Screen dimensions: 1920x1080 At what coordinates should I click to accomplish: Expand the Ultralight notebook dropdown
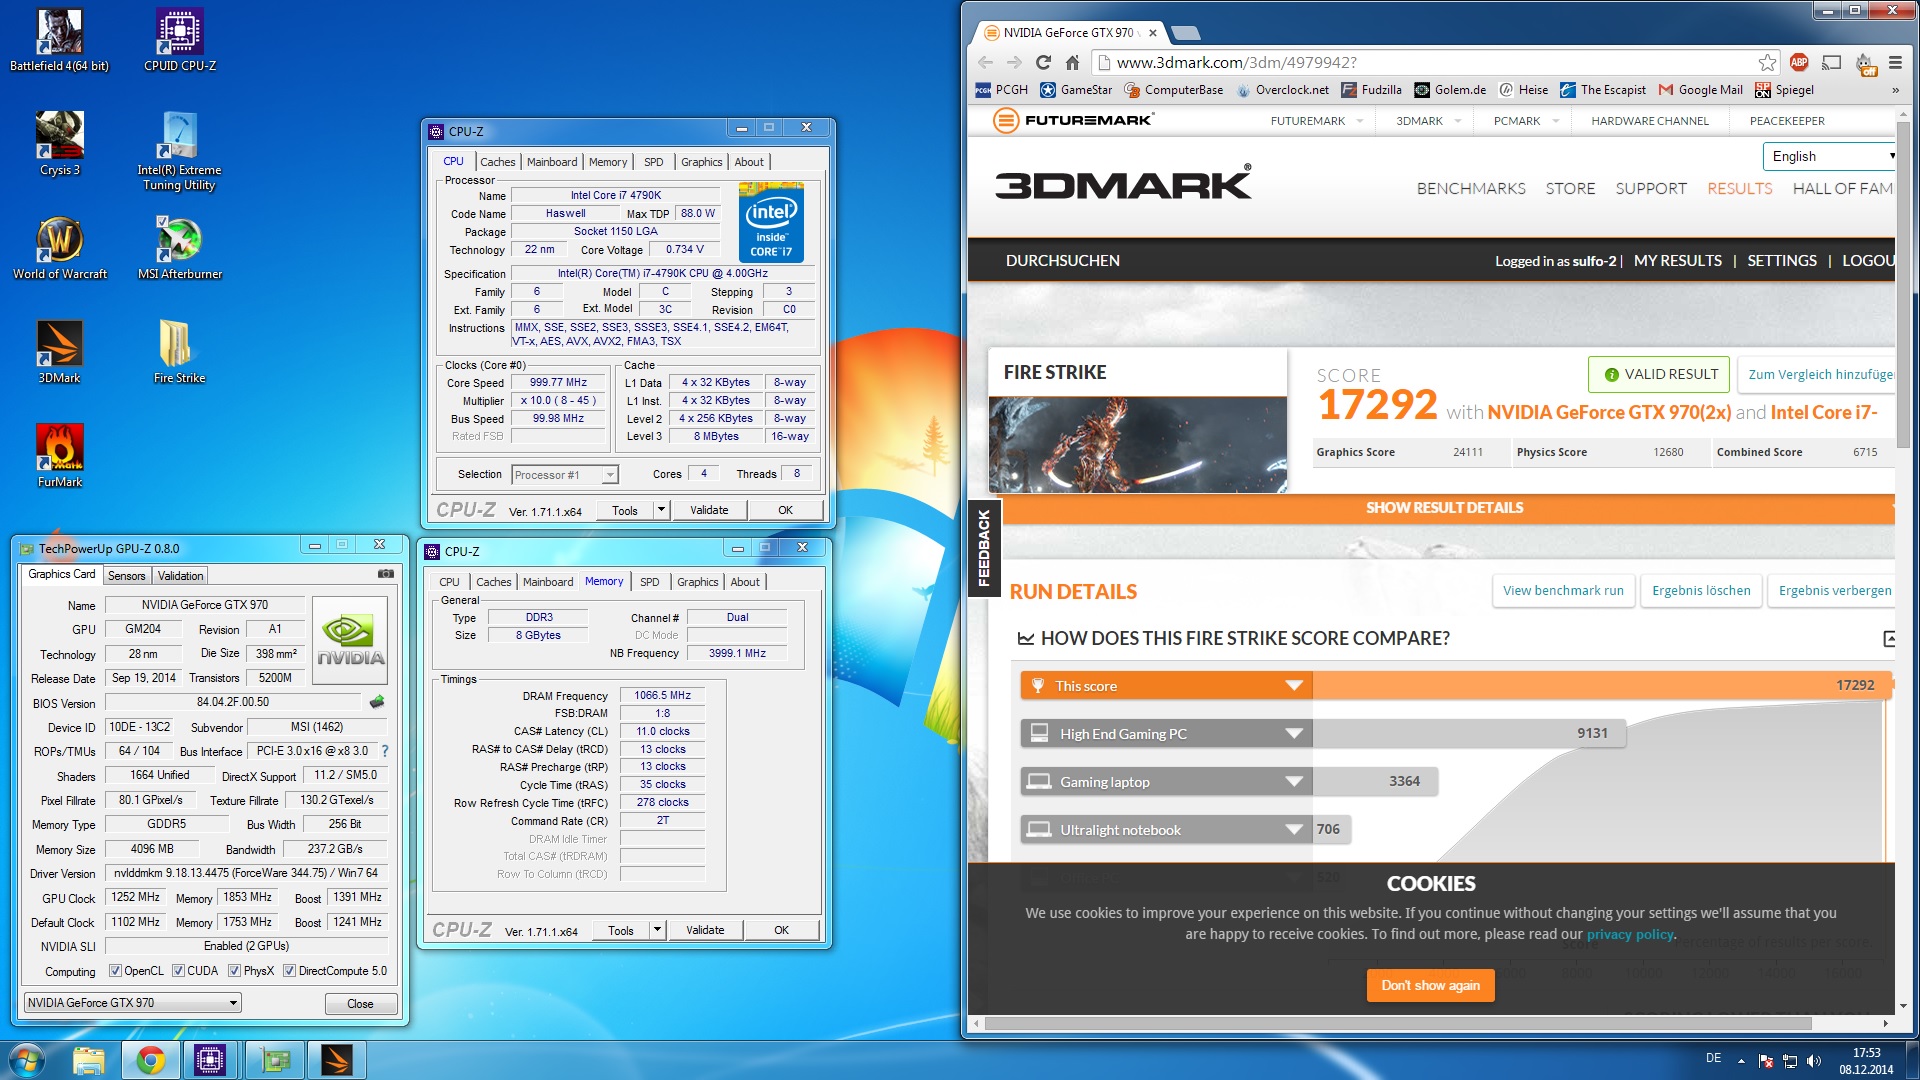[1294, 830]
